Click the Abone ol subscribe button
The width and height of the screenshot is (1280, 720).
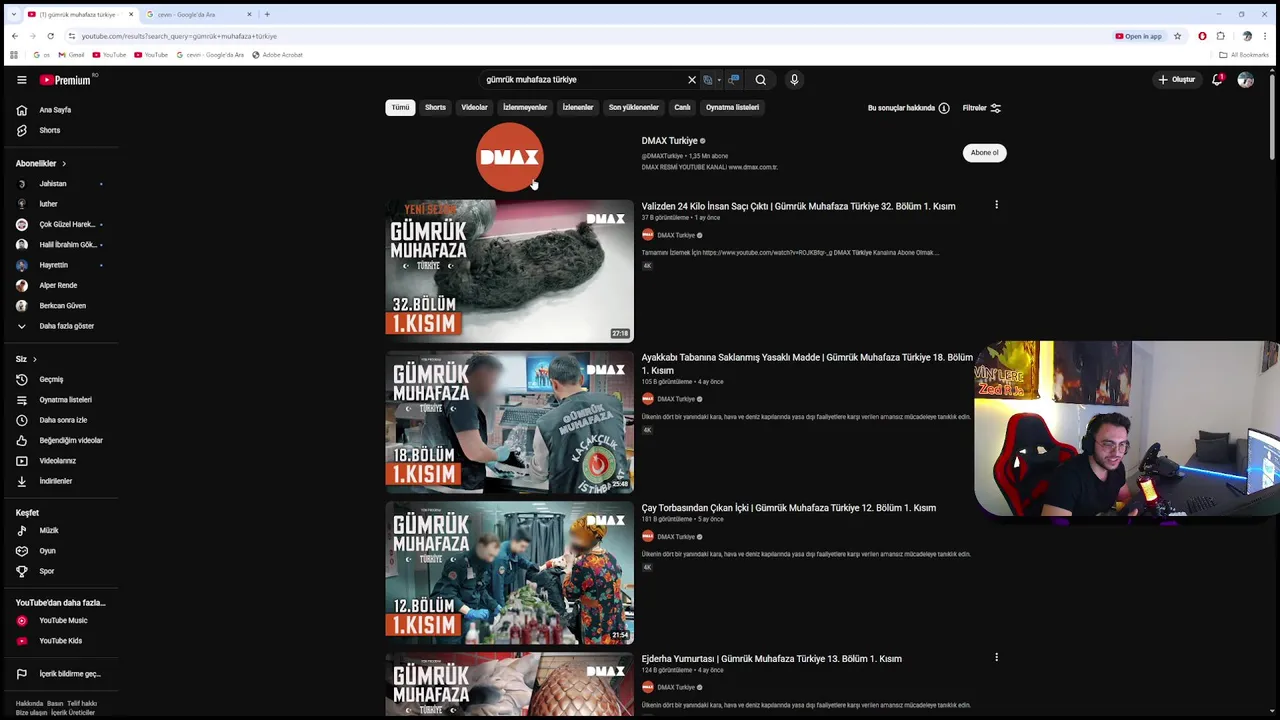984,153
